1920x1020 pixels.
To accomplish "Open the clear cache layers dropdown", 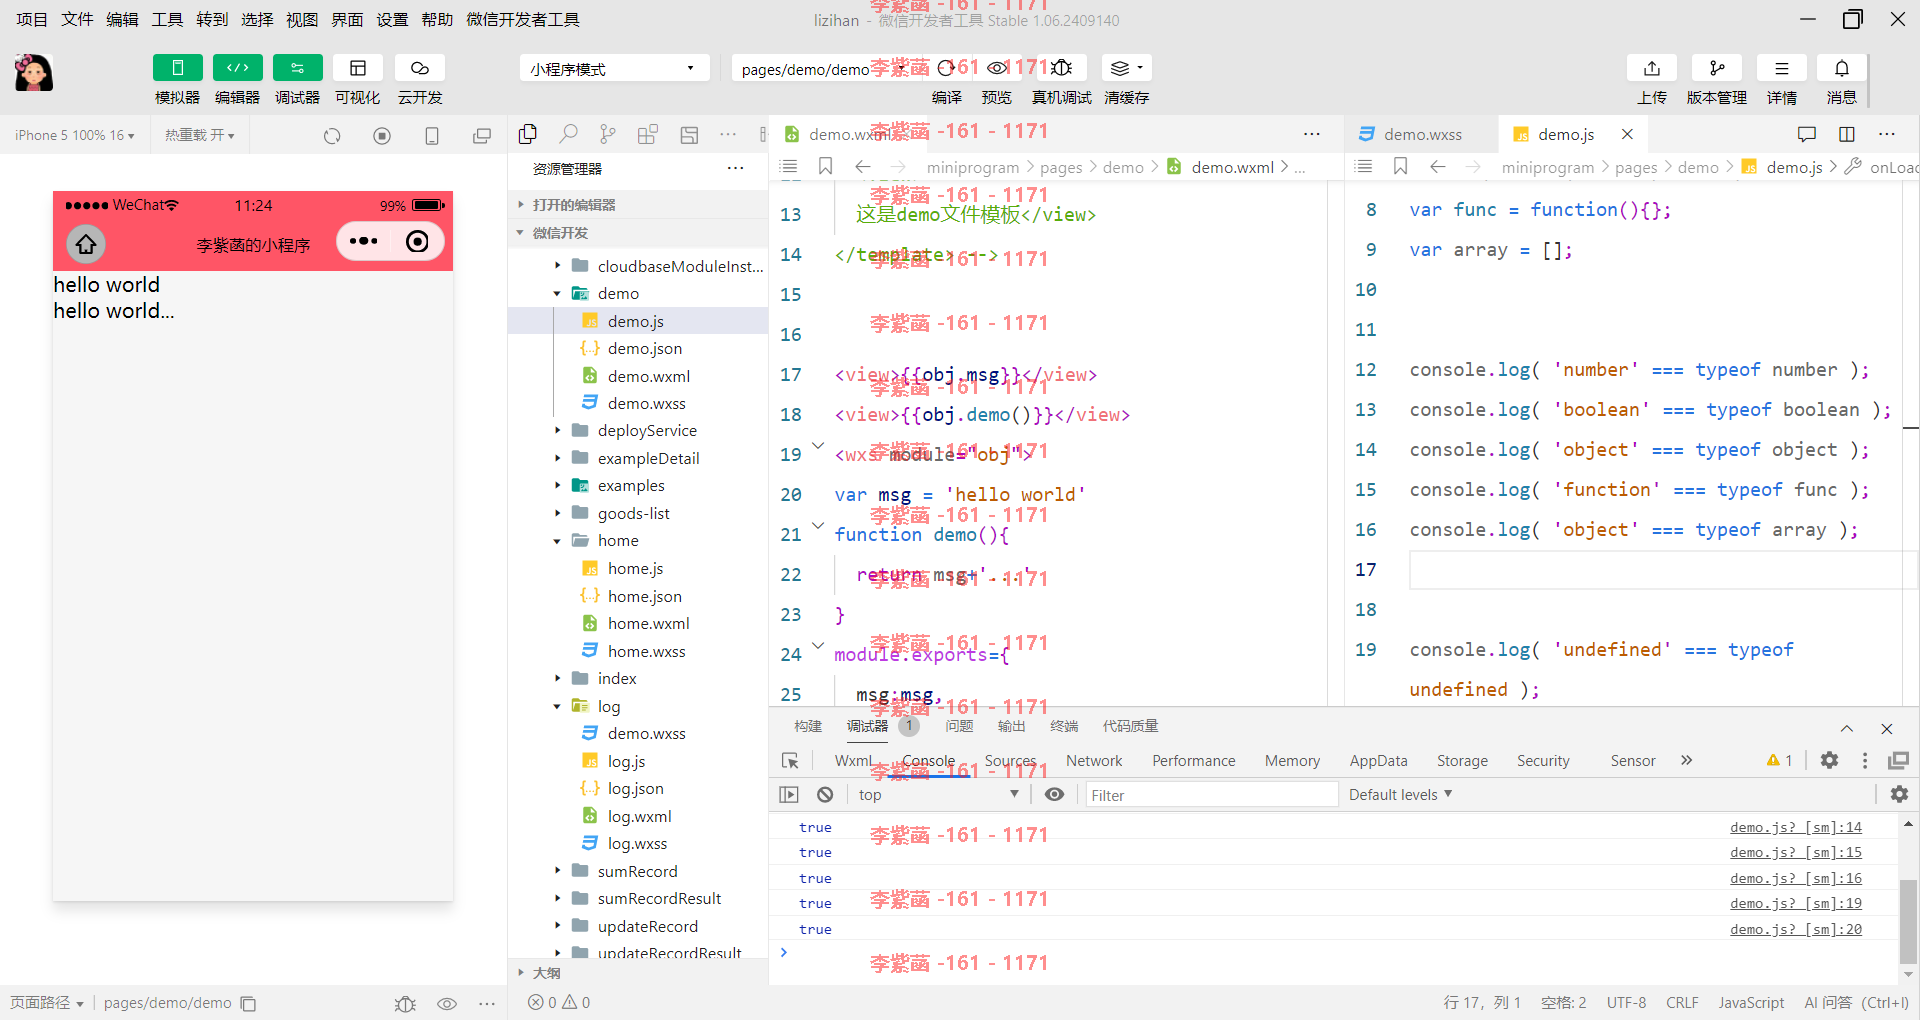I will point(1127,68).
